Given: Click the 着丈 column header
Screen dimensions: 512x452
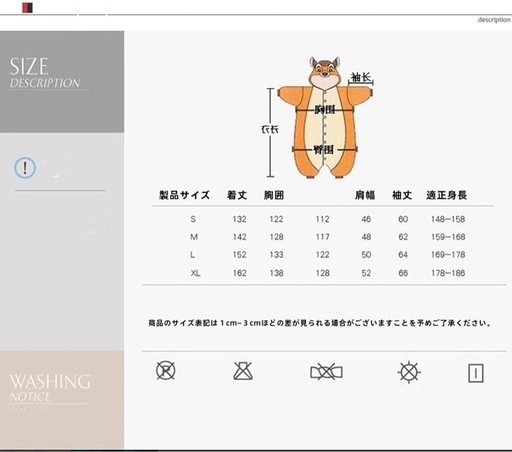Looking at the screenshot, I should tap(237, 195).
